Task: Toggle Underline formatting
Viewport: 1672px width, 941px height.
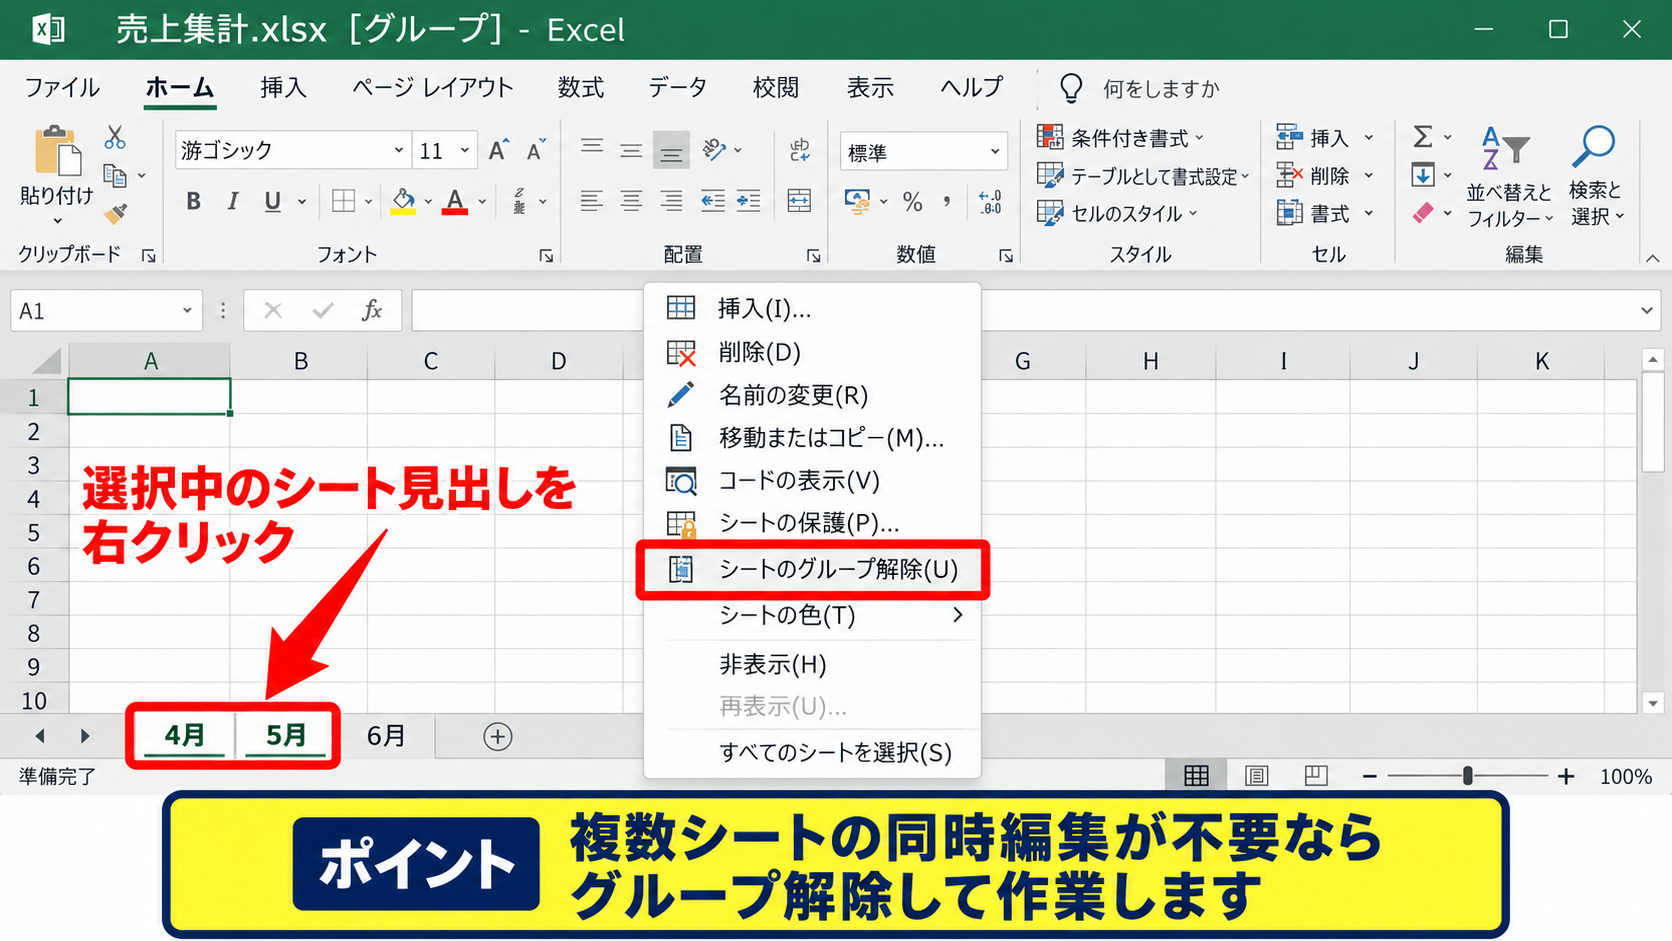Action: (272, 201)
